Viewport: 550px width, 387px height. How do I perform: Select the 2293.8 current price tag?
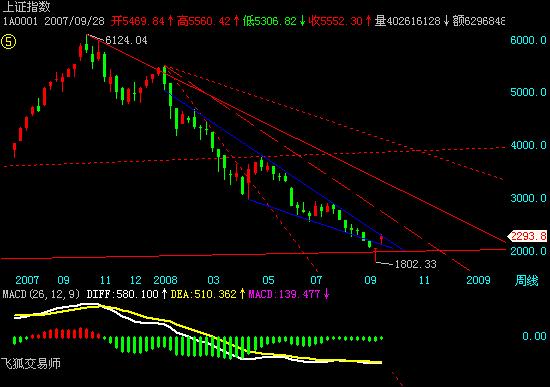[x=528, y=236]
